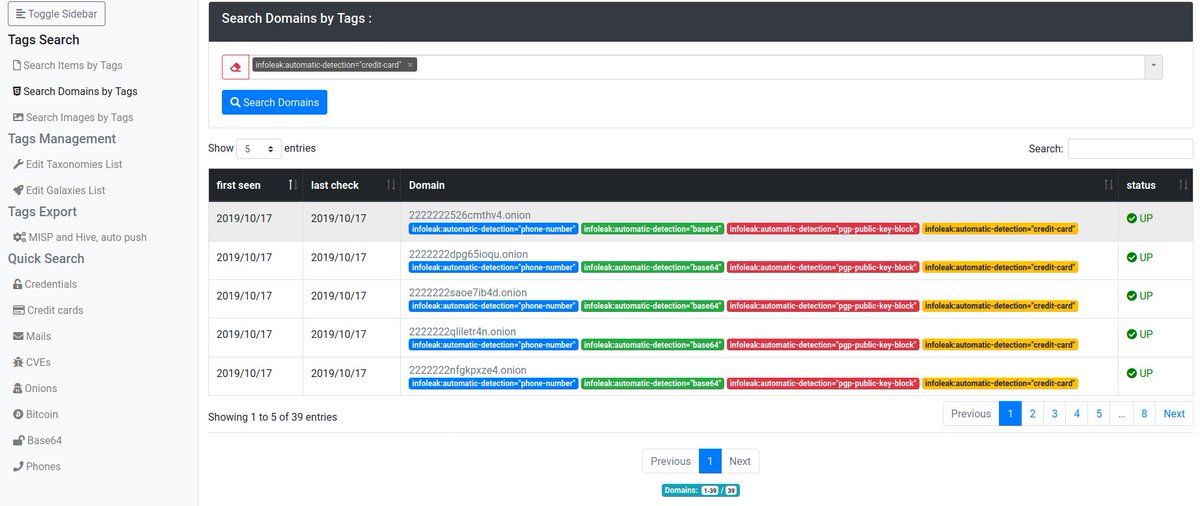
Task: Click the credit card icon in sidebar
Action: (x=18, y=310)
